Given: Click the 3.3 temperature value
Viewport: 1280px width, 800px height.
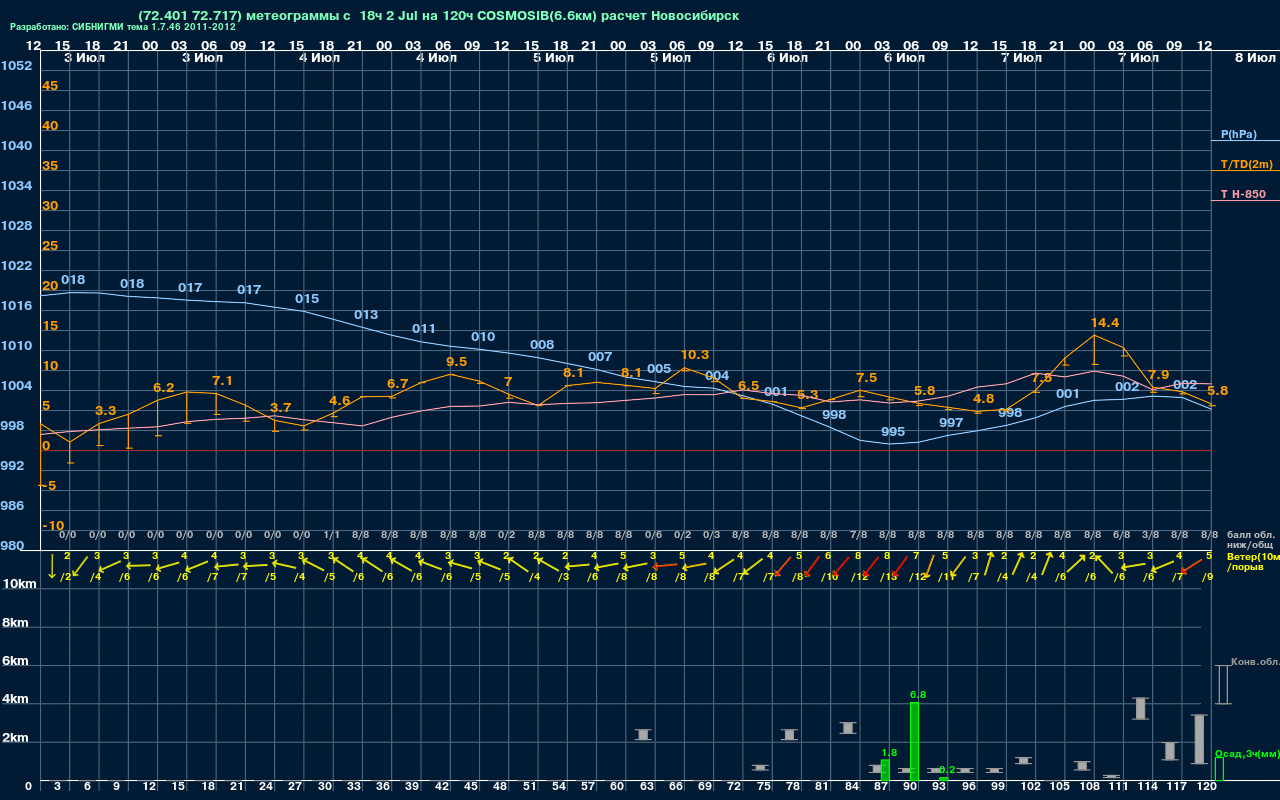Looking at the screenshot, I should click(106, 411).
